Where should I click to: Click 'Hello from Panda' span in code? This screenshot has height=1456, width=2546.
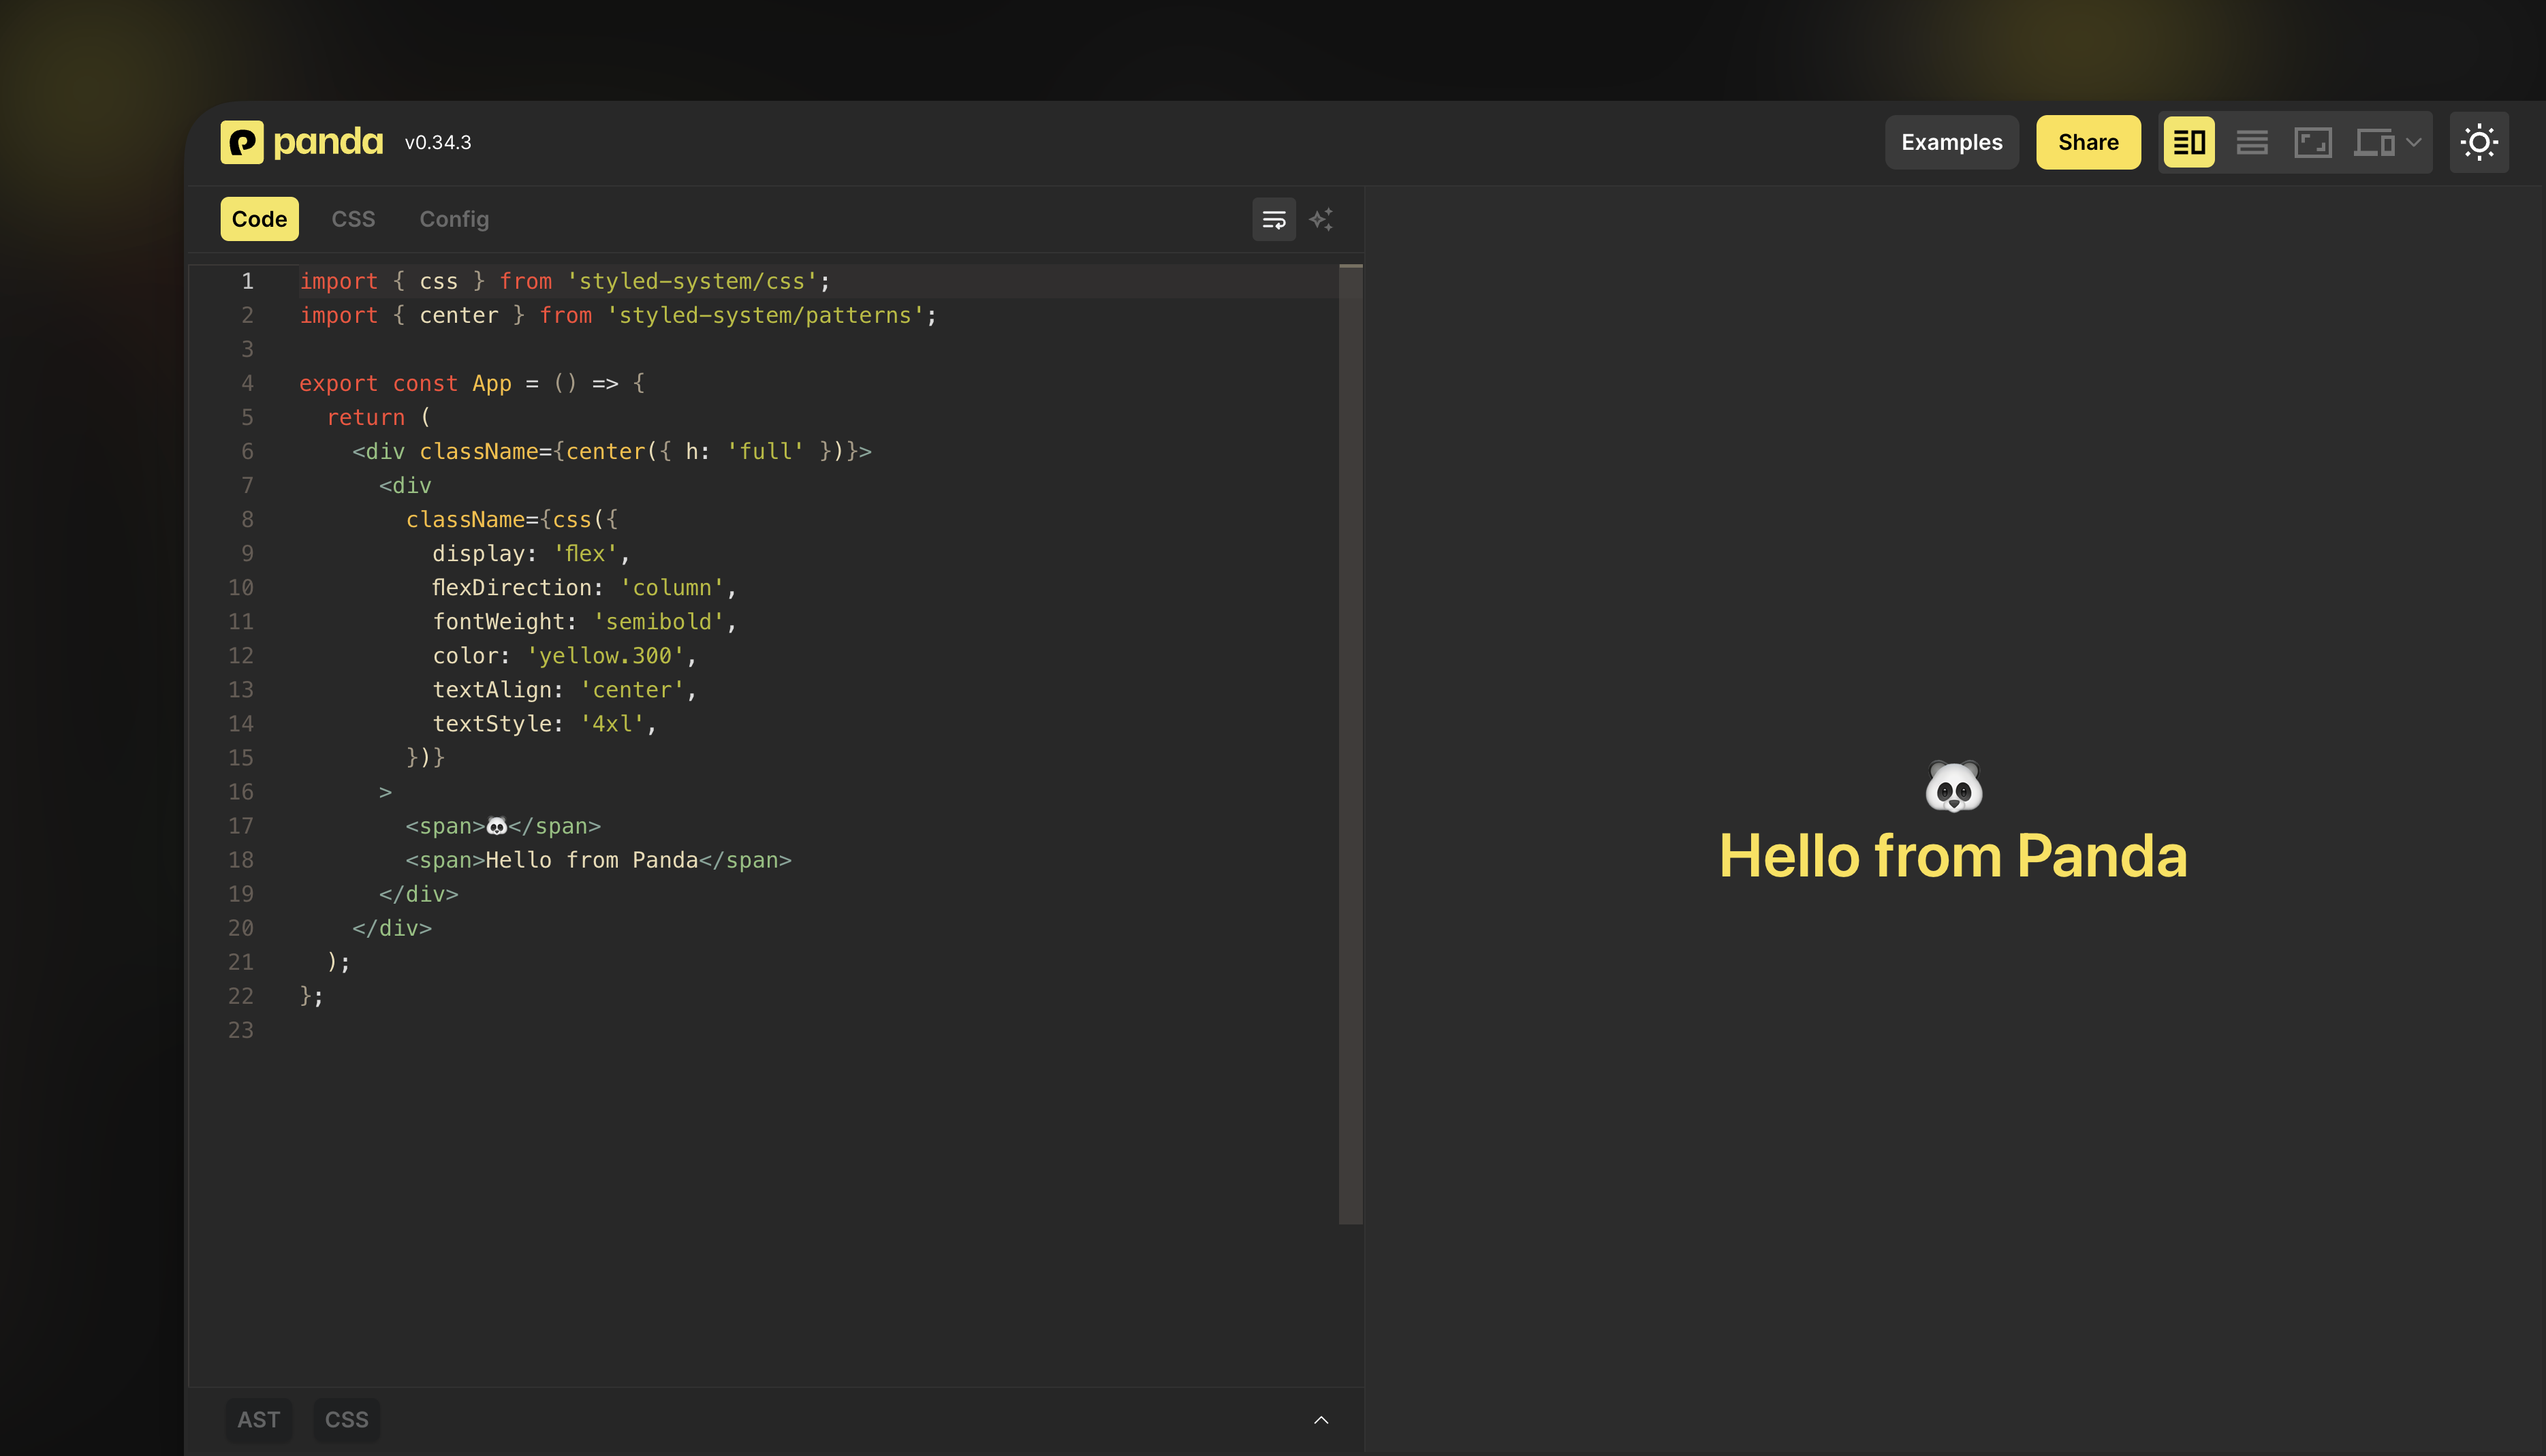point(598,859)
